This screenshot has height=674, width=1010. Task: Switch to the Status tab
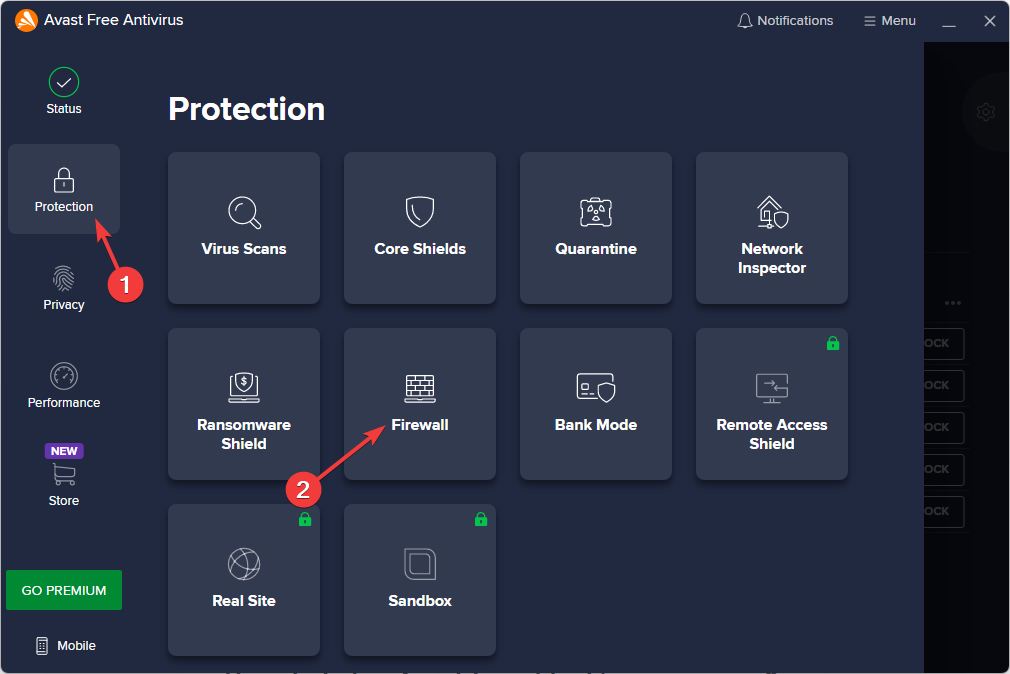(x=64, y=91)
